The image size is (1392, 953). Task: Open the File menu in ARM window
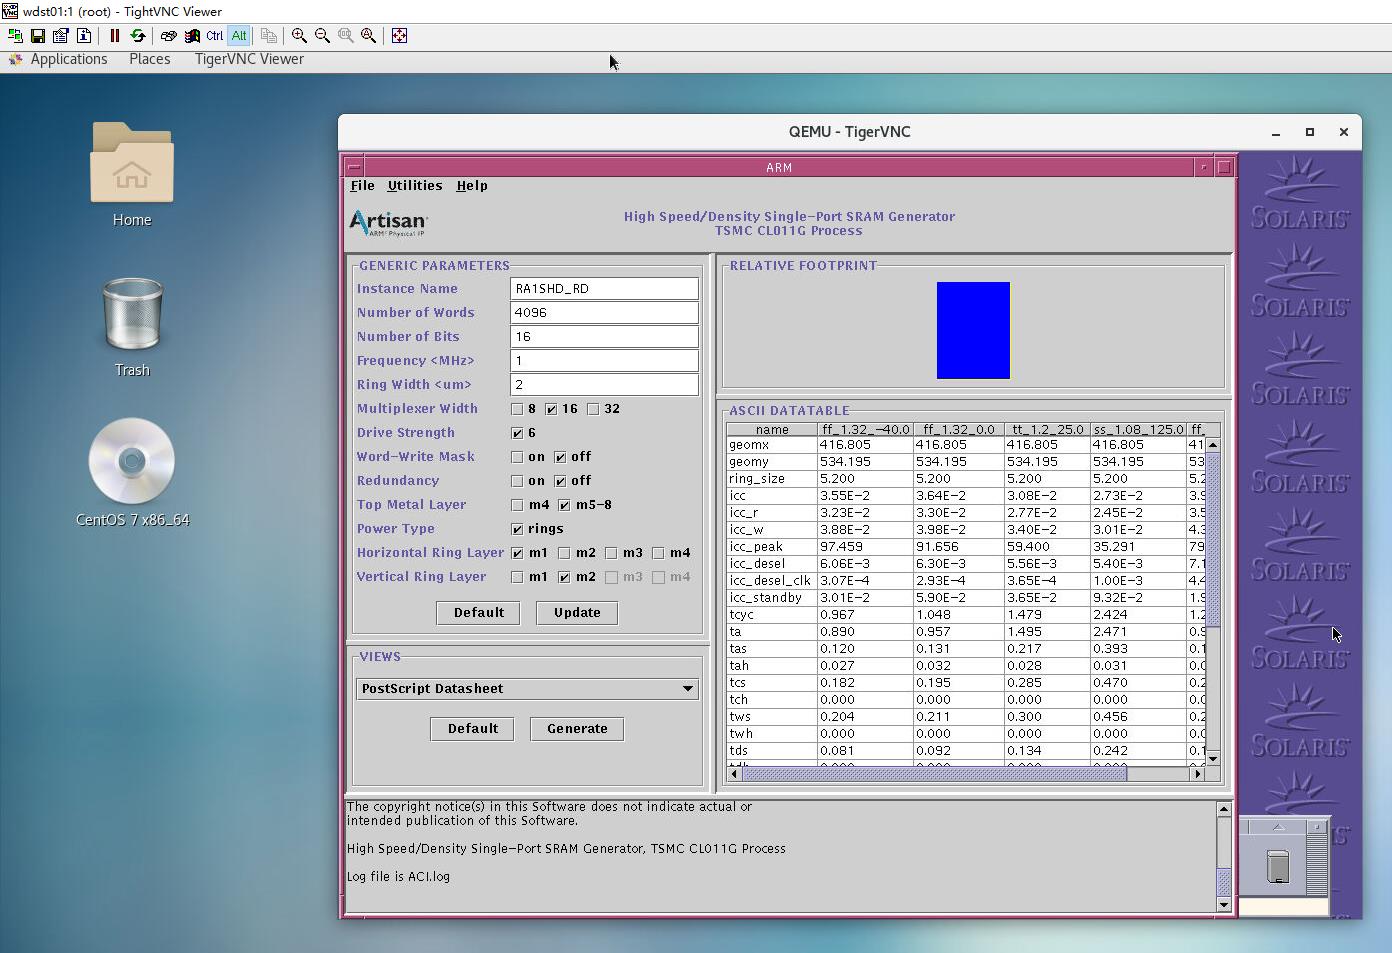pos(362,186)
